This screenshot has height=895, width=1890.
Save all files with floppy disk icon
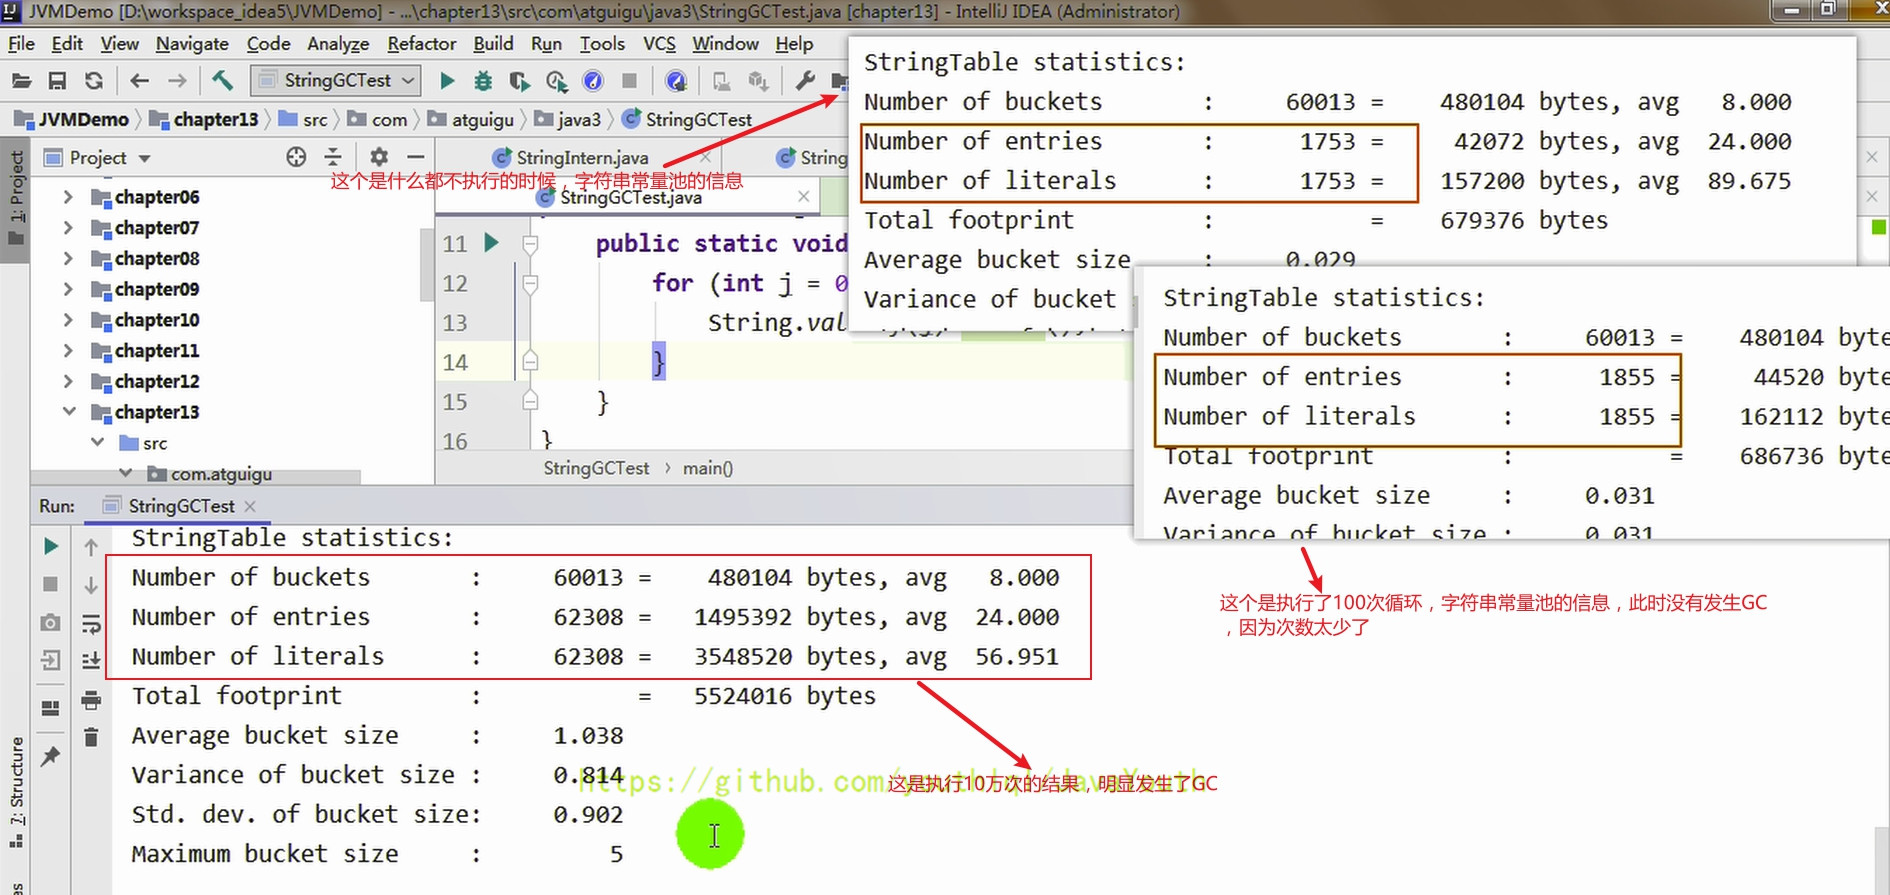point(57,80)
